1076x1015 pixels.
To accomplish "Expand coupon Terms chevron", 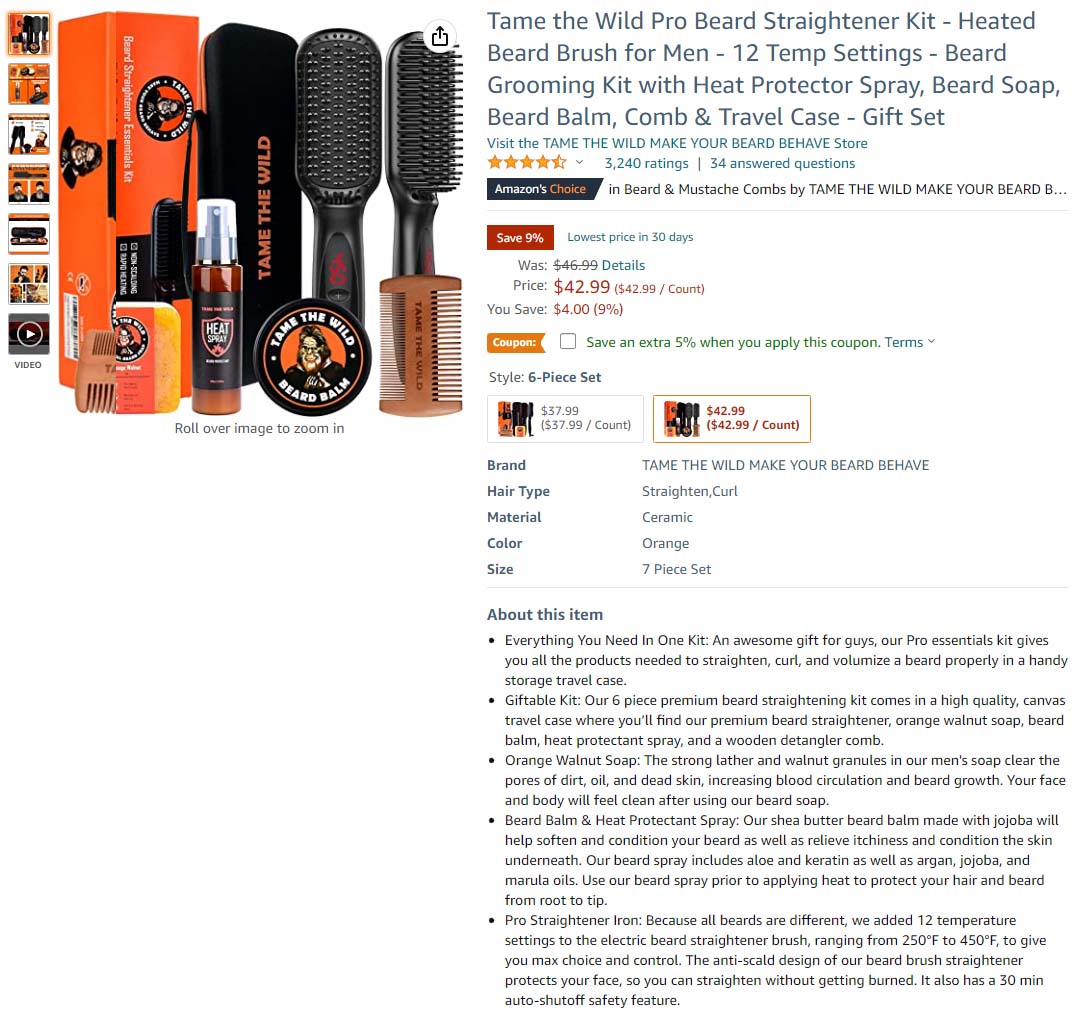I will (931, 341).
